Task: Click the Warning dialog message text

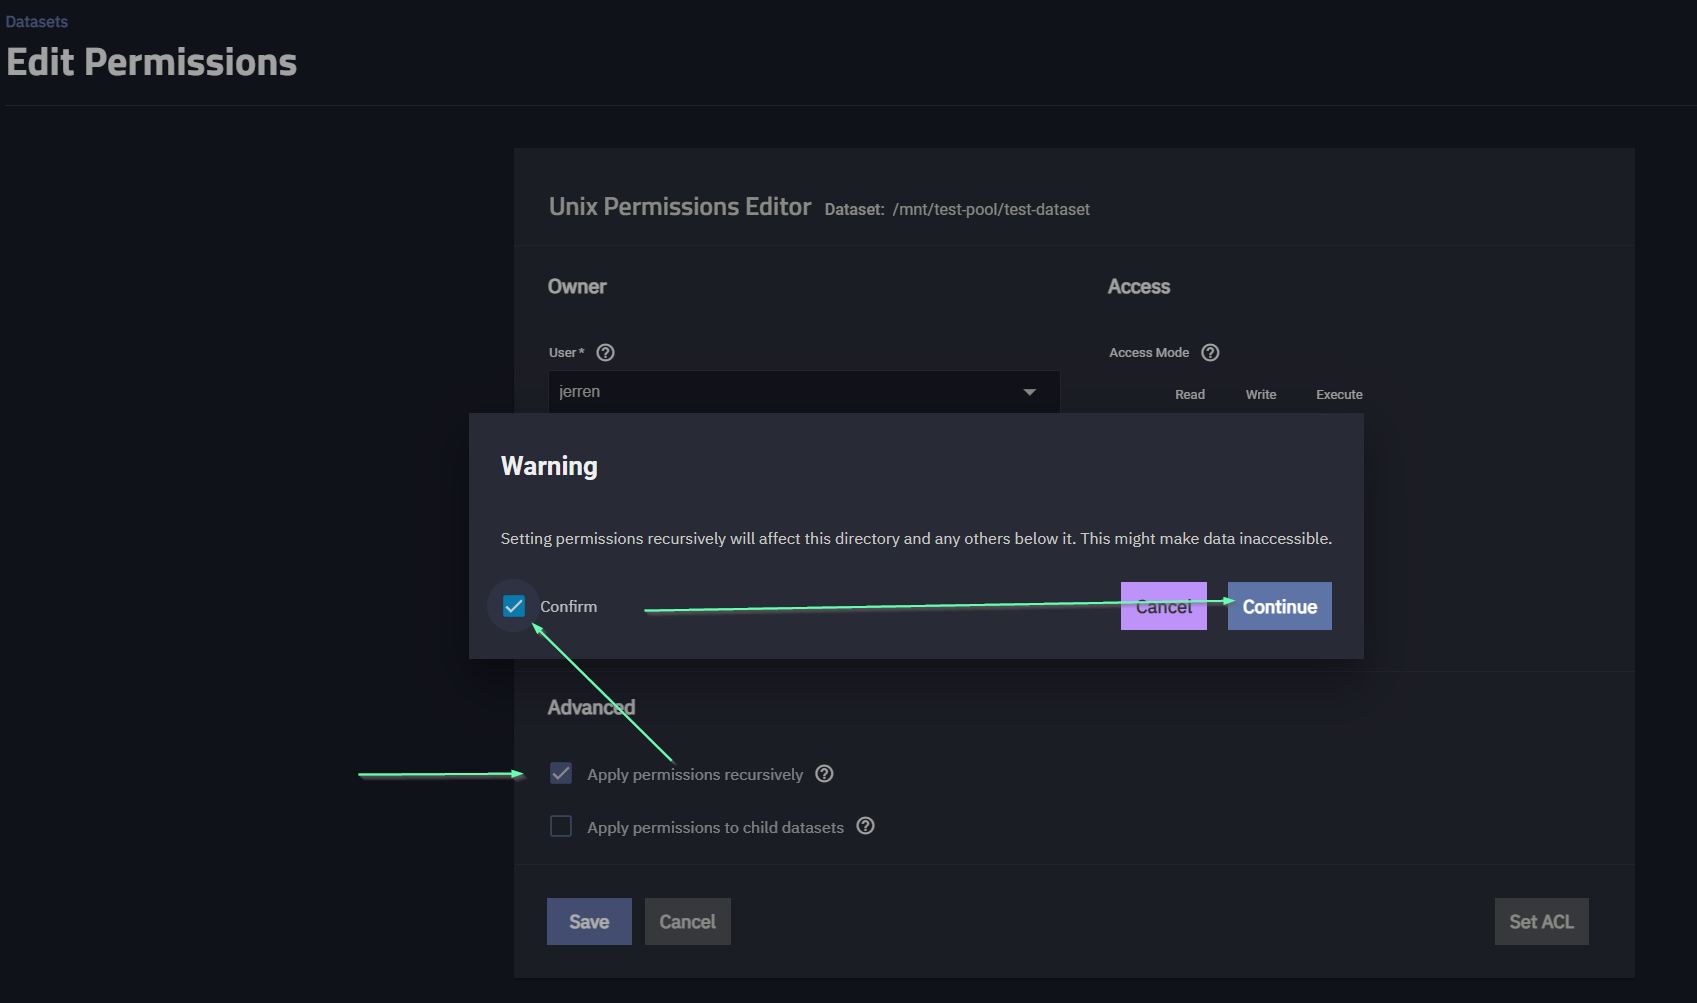Action: pyautogui.click(x=916, y=538)
